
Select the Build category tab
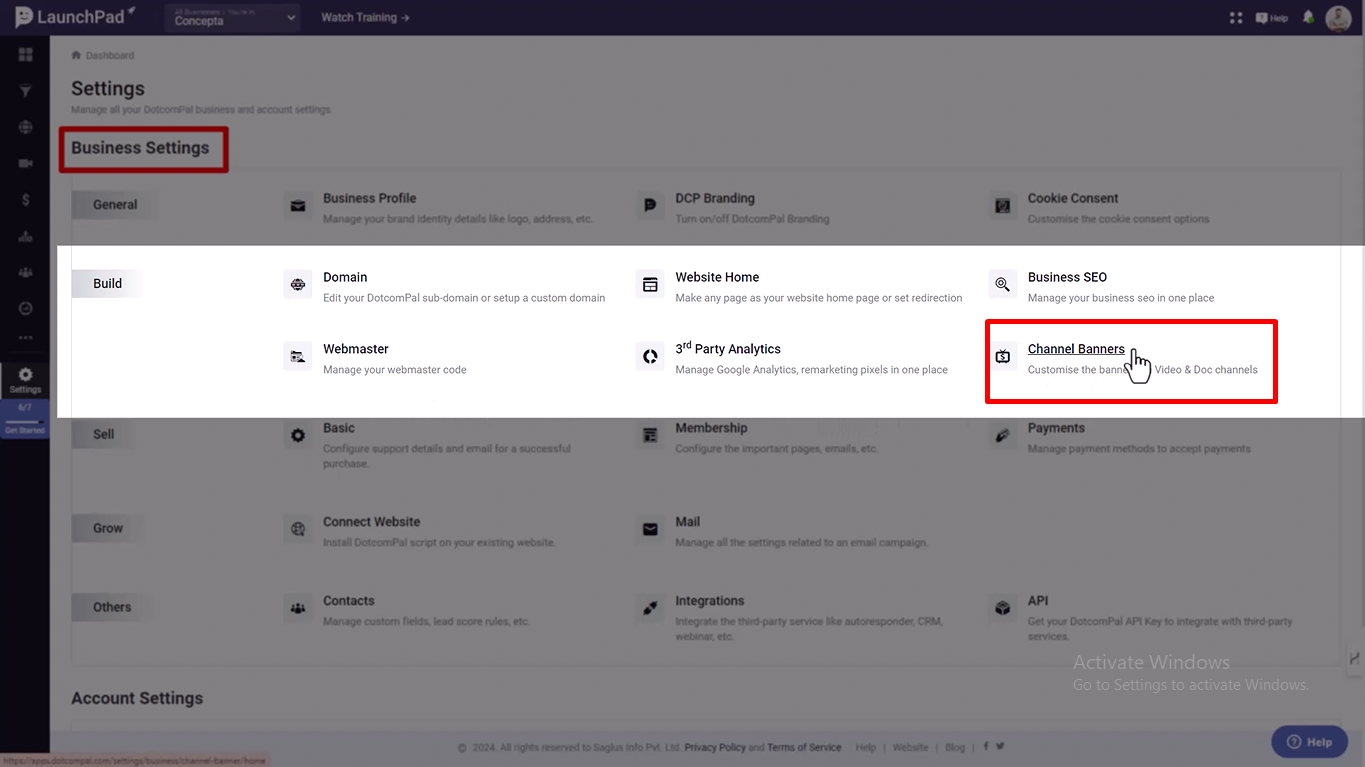pyautogui.click(x=107, y=283)
